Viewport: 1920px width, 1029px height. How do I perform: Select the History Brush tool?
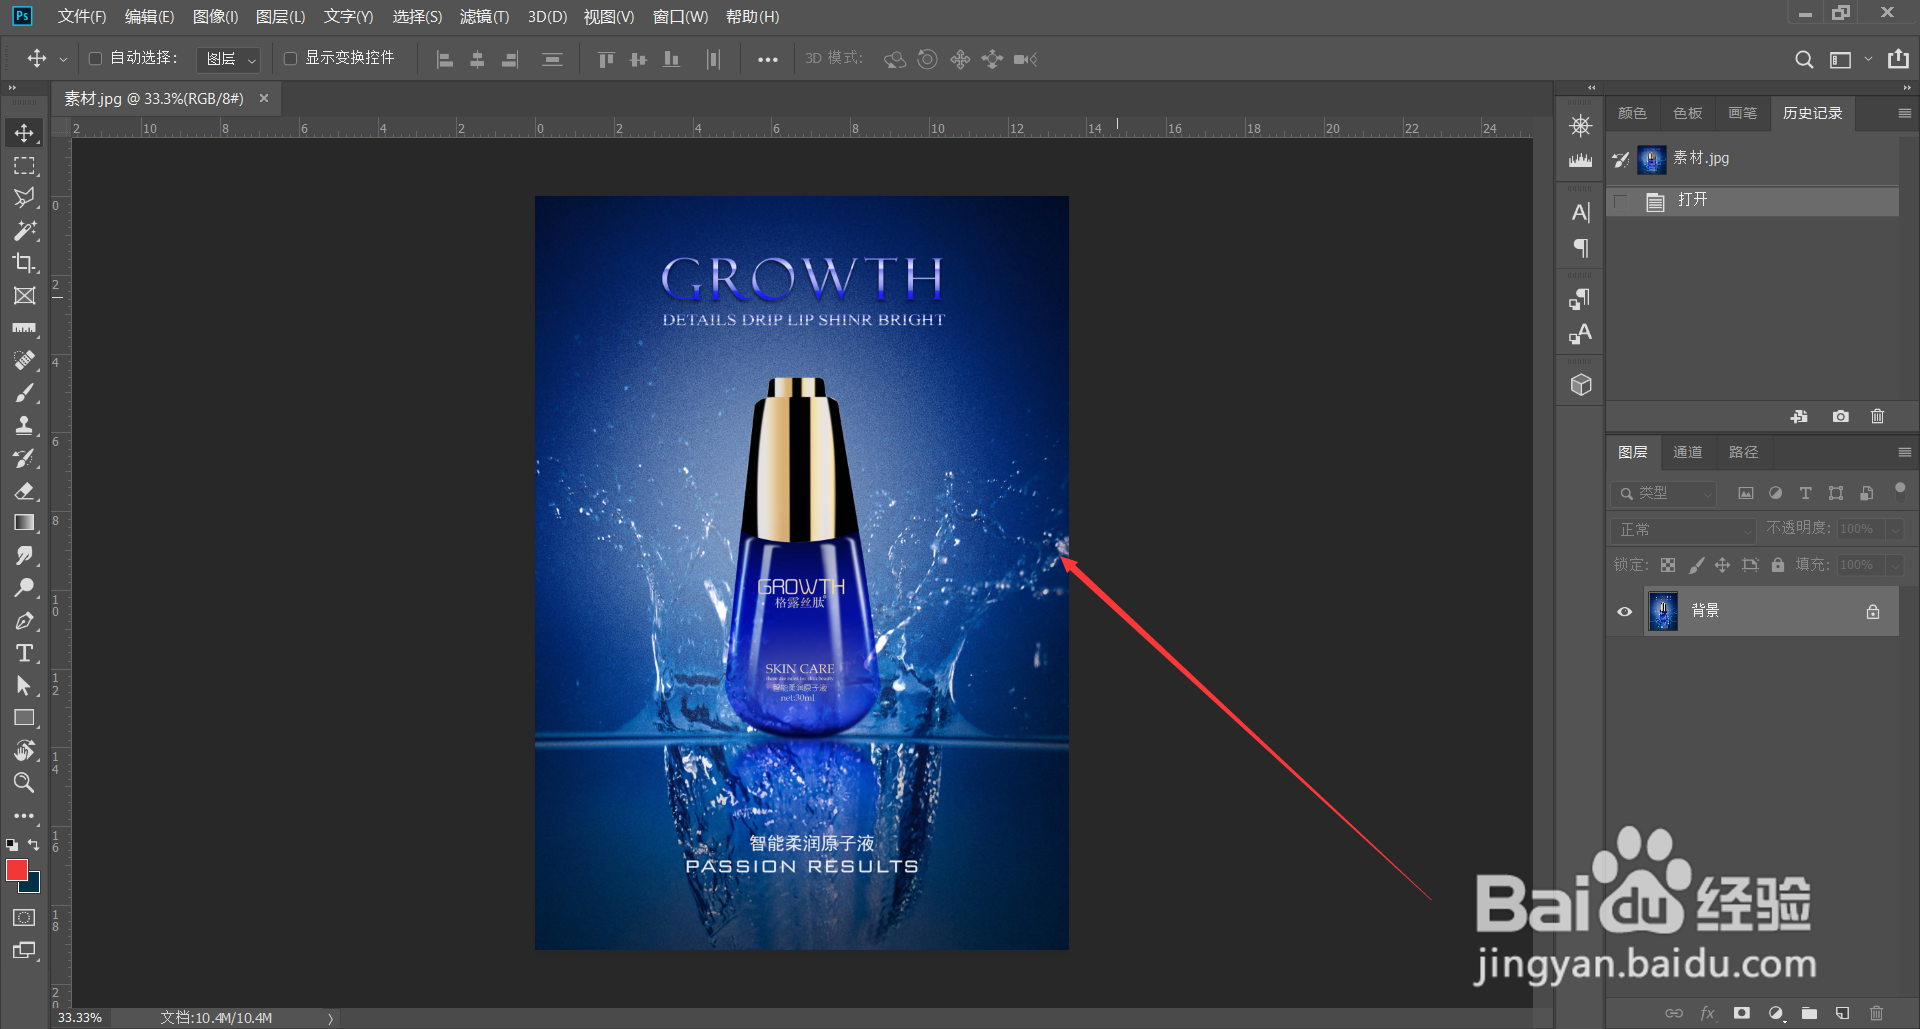[24, 458]
